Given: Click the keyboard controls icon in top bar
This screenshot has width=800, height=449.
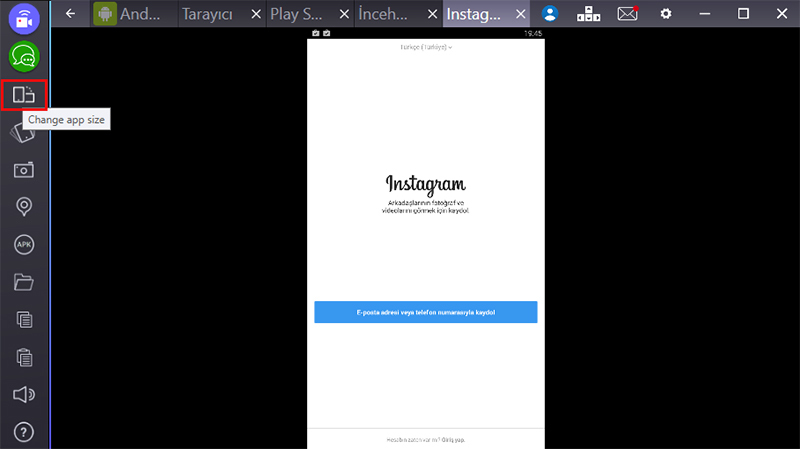Looking at the screenshot, I should pos(588,14).
